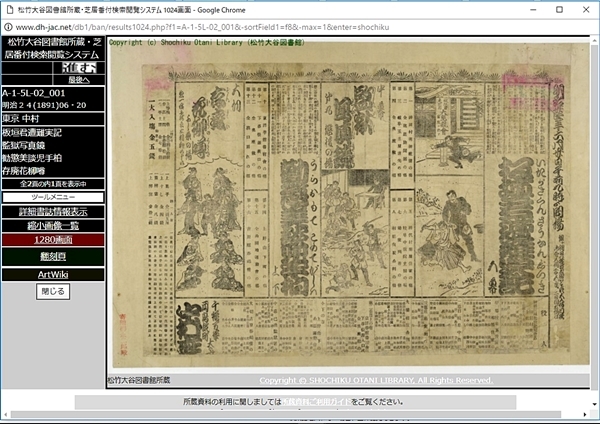The width and height of the screenshot is (600, 424).
Task: Open the 縮小画像一覧 thumbnail list
Action: coord(52,226)
